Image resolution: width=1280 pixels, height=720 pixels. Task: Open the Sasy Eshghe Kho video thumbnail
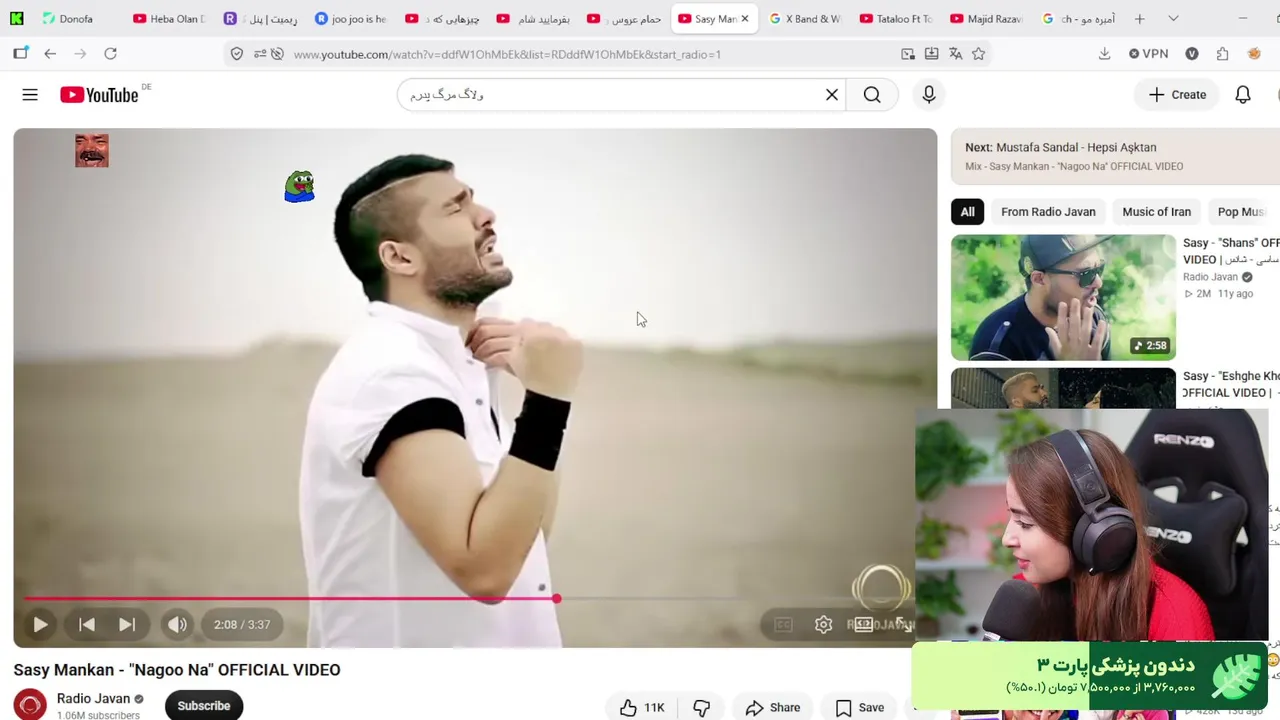pyautogui.click(x=1063, y=389)
